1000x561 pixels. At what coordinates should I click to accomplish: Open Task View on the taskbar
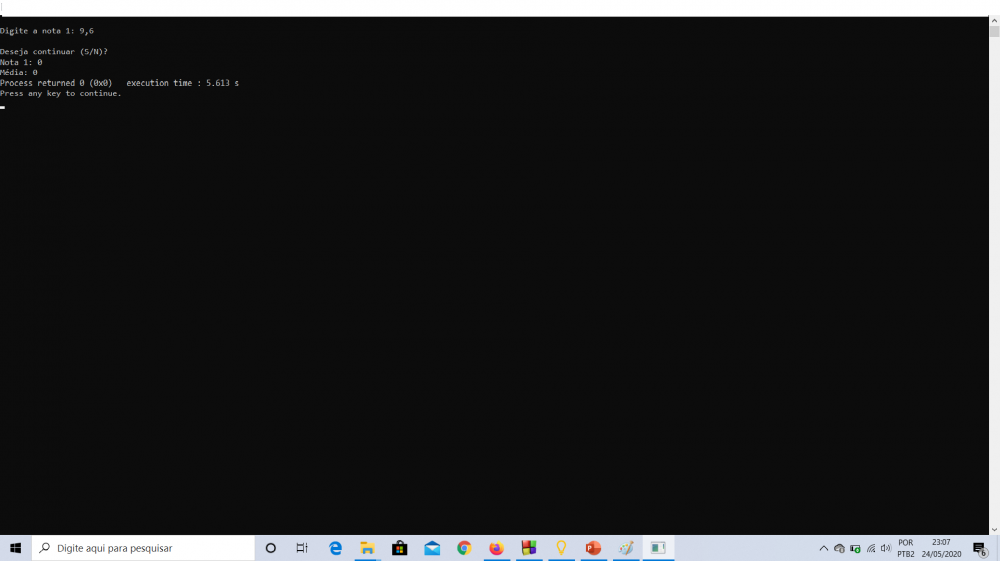(302, 548)
